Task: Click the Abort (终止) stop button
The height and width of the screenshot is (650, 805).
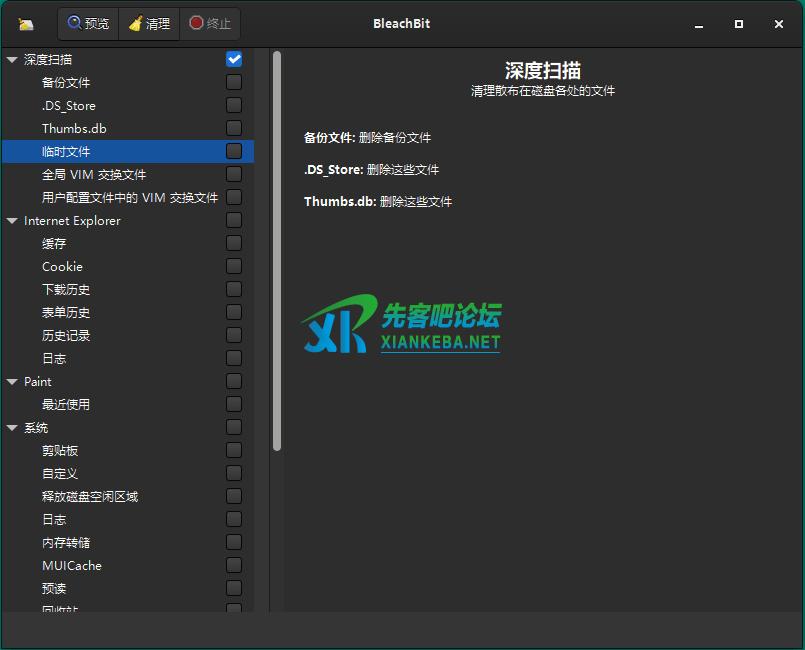Action: point(210,24)
